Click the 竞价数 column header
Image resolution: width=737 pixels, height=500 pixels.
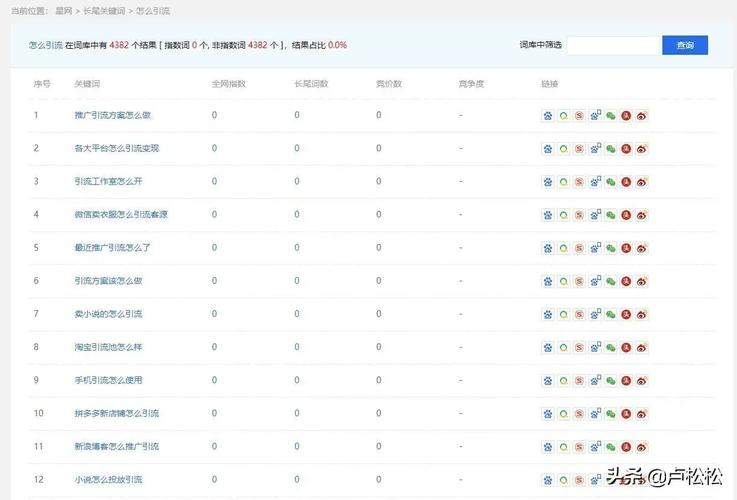(389, 84)
